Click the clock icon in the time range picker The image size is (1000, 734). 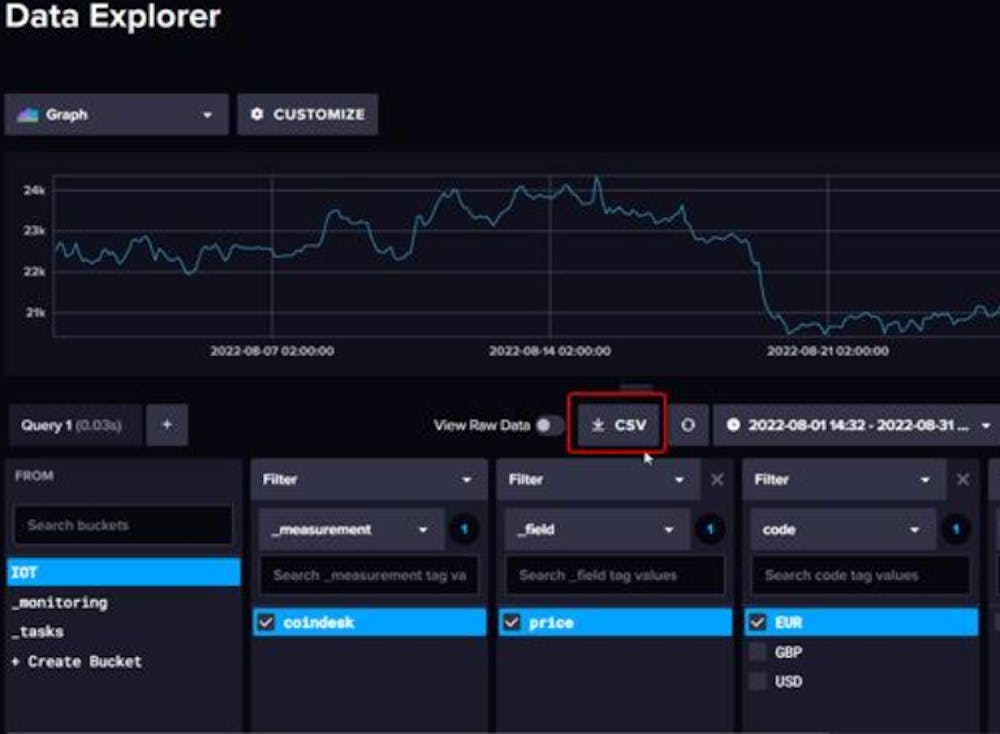coord(733,425)
